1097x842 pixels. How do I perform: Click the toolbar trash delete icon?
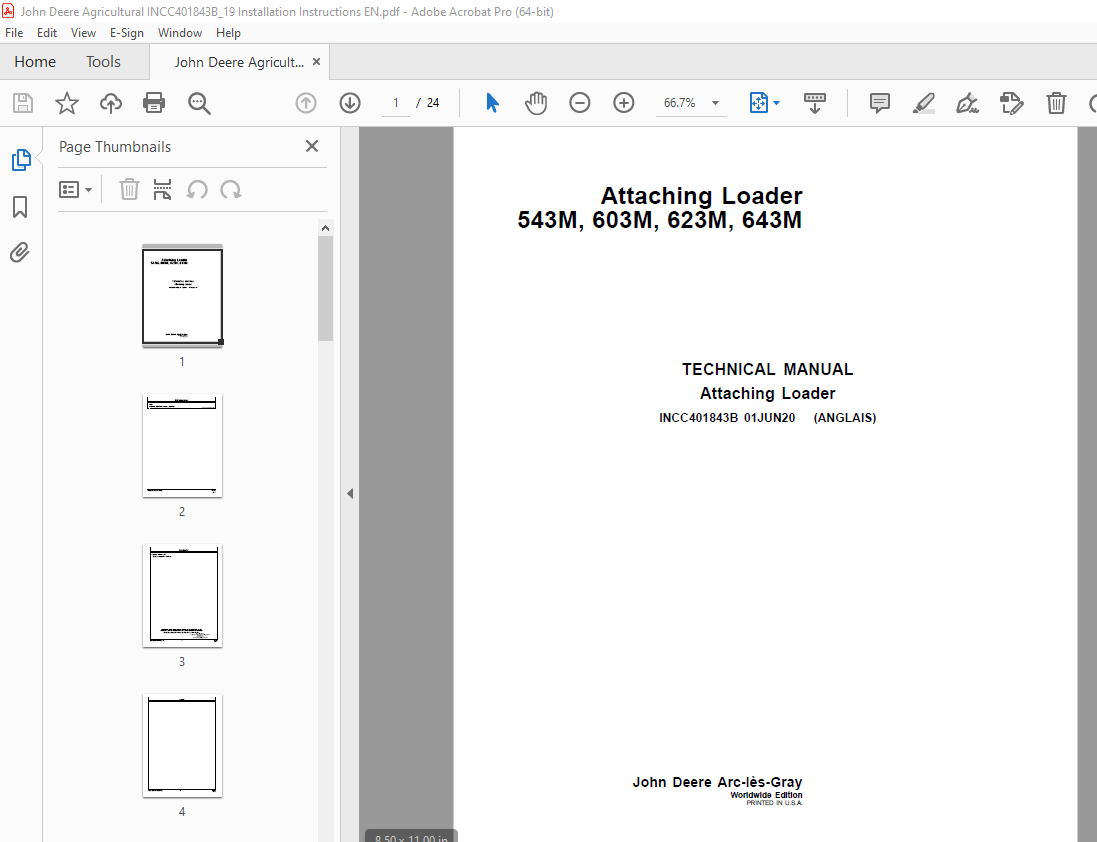tap(1056, 103)
